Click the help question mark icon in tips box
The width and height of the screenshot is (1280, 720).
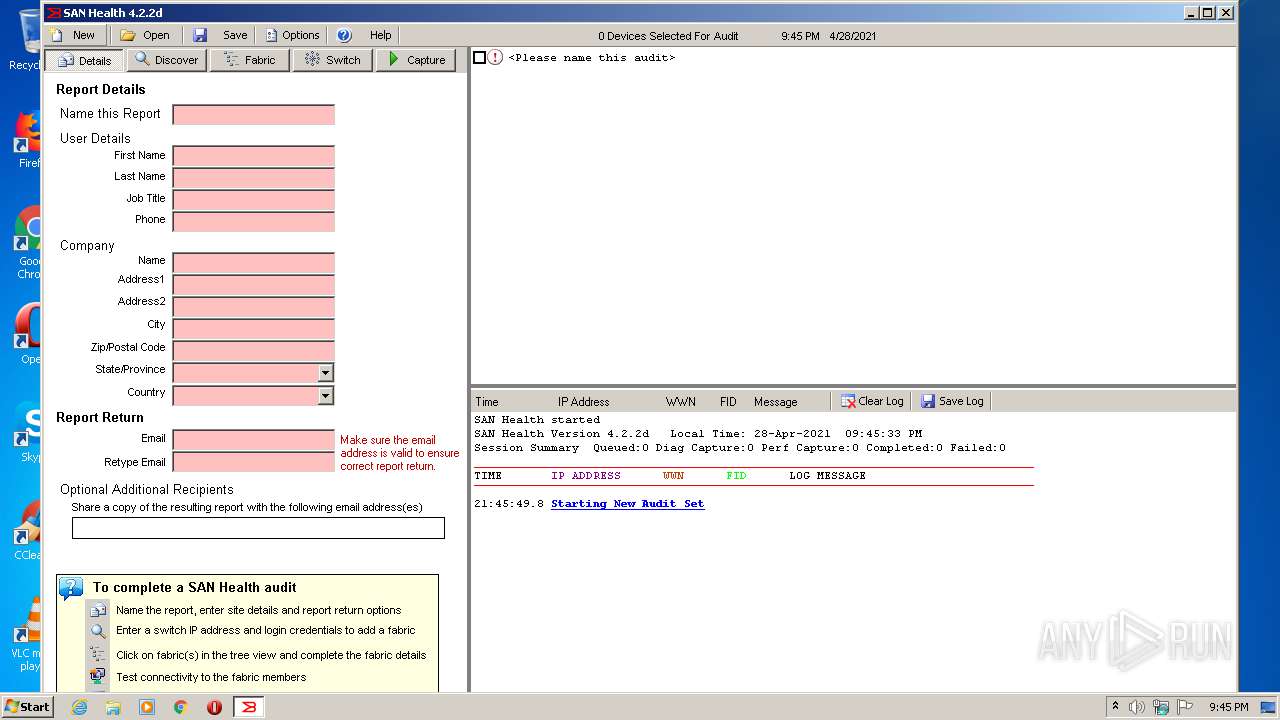click(x=72, y=588)
